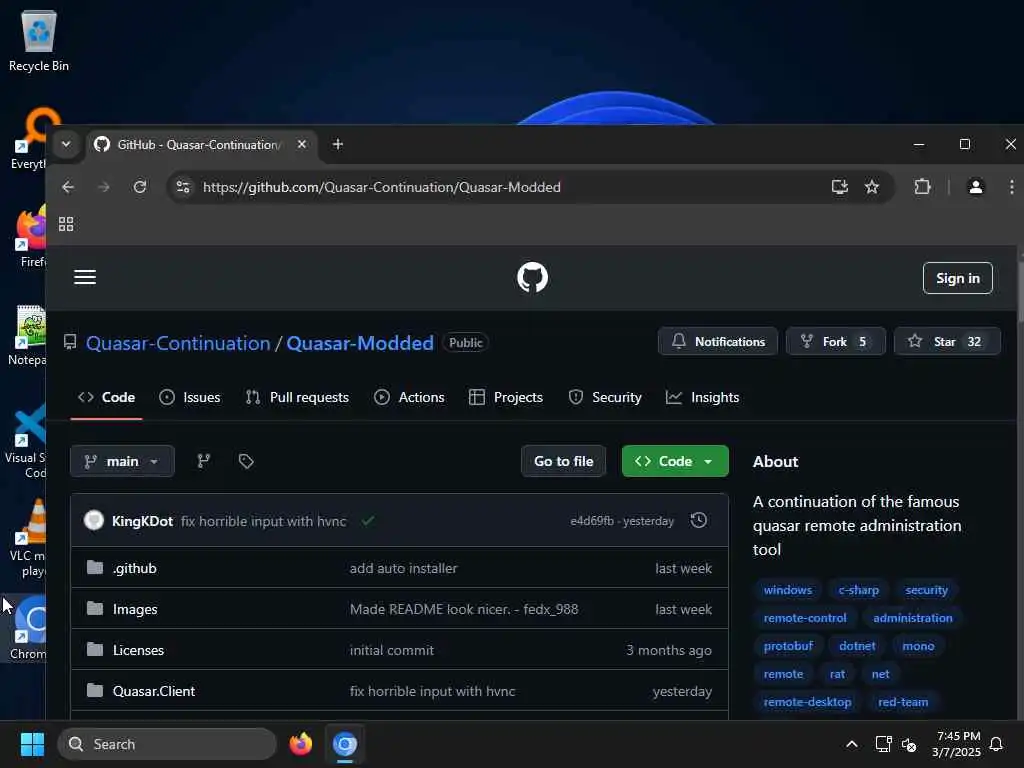This screenshot has width=1024, height=768.
Task: View commit history clock icon
Action: [699, 520]
